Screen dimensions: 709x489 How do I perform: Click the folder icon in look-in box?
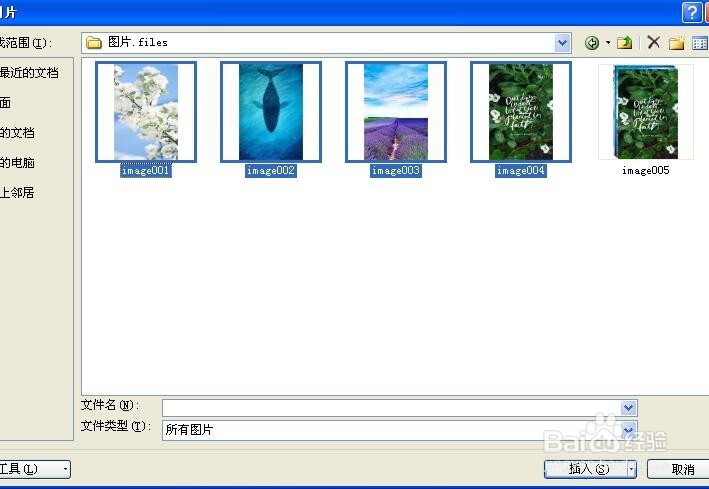(x=94, y=43)
